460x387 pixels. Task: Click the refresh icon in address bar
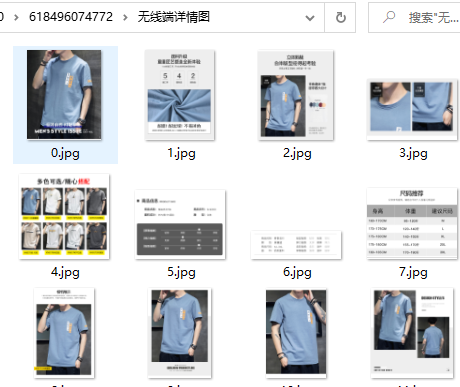point(340,17)
